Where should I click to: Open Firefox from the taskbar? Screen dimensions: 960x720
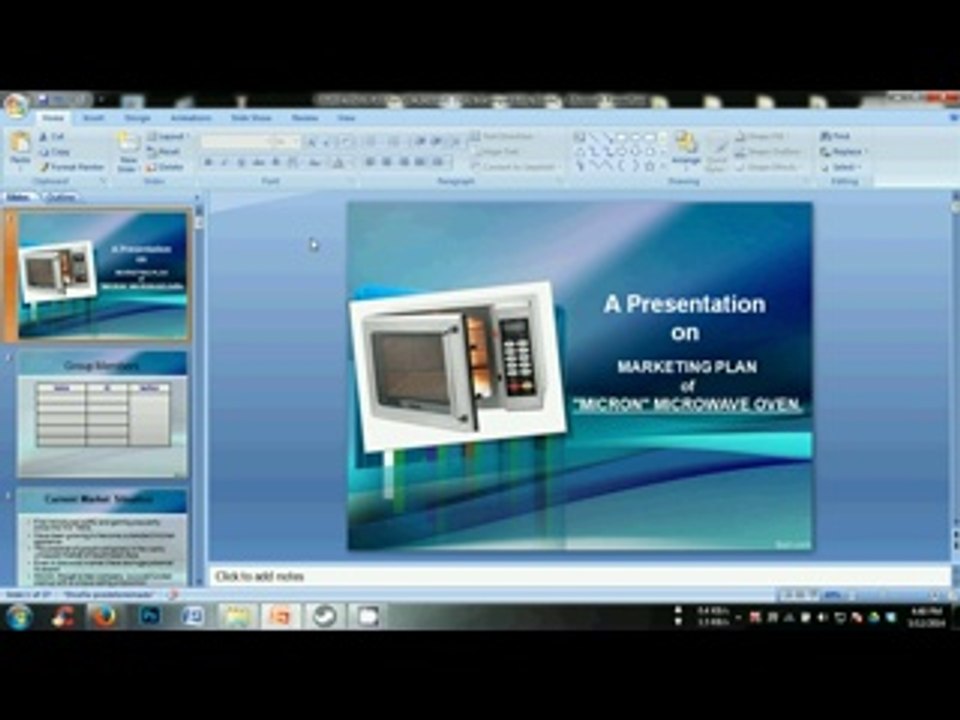[x=104, y=616]
